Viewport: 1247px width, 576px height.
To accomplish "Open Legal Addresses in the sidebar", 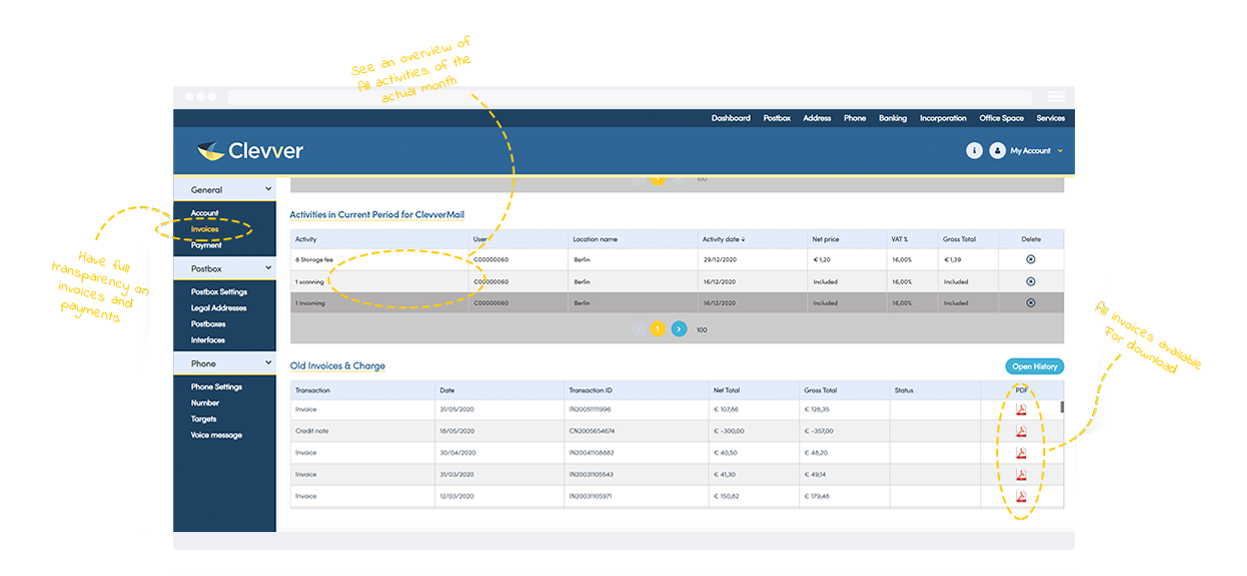I will [x=219, y=308].
